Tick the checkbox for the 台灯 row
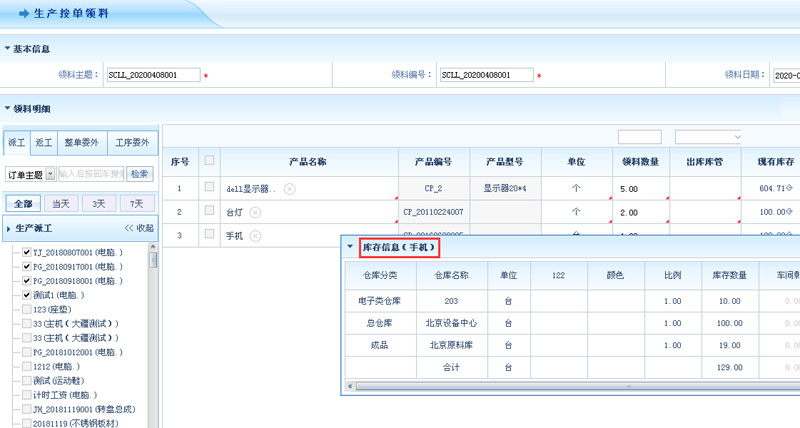The height and width of the screenshot is (428, 800). click(x=209, y=211)
